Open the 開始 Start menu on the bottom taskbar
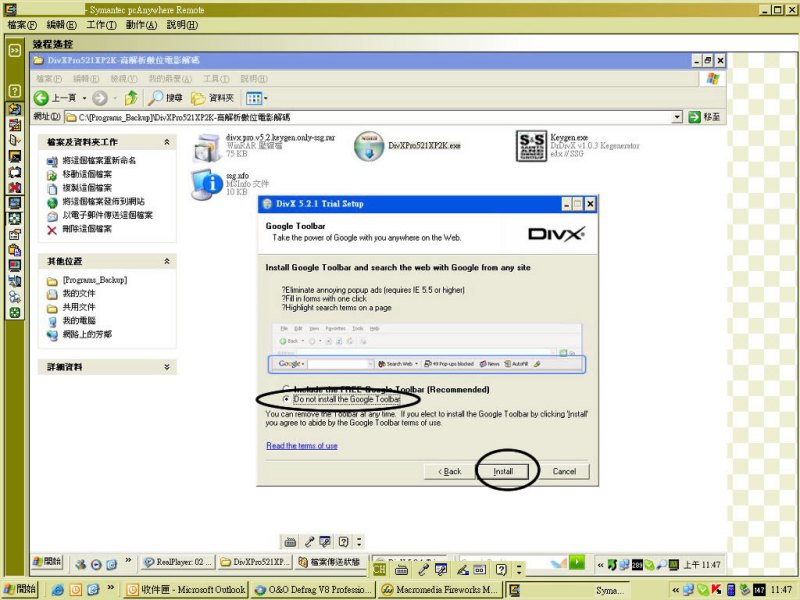The image size is (800, 600). [20, 589]
